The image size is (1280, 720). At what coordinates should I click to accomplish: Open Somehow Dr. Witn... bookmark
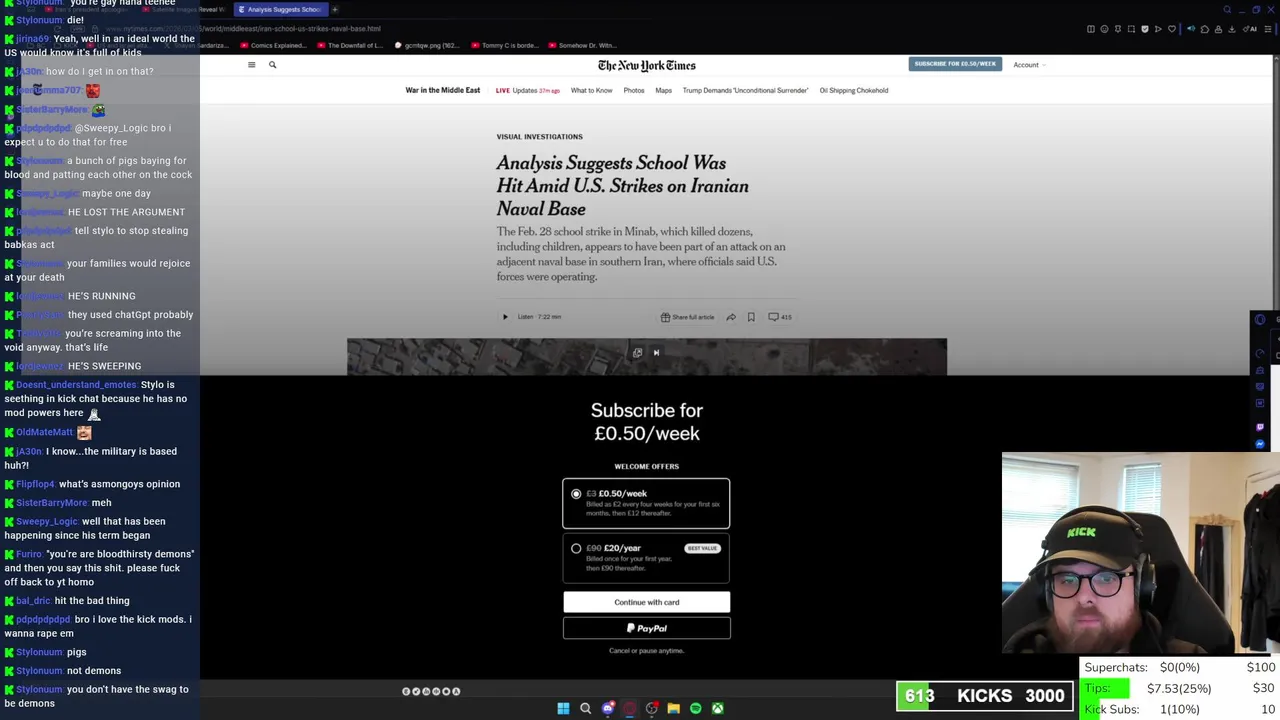[x=582, y=45]
